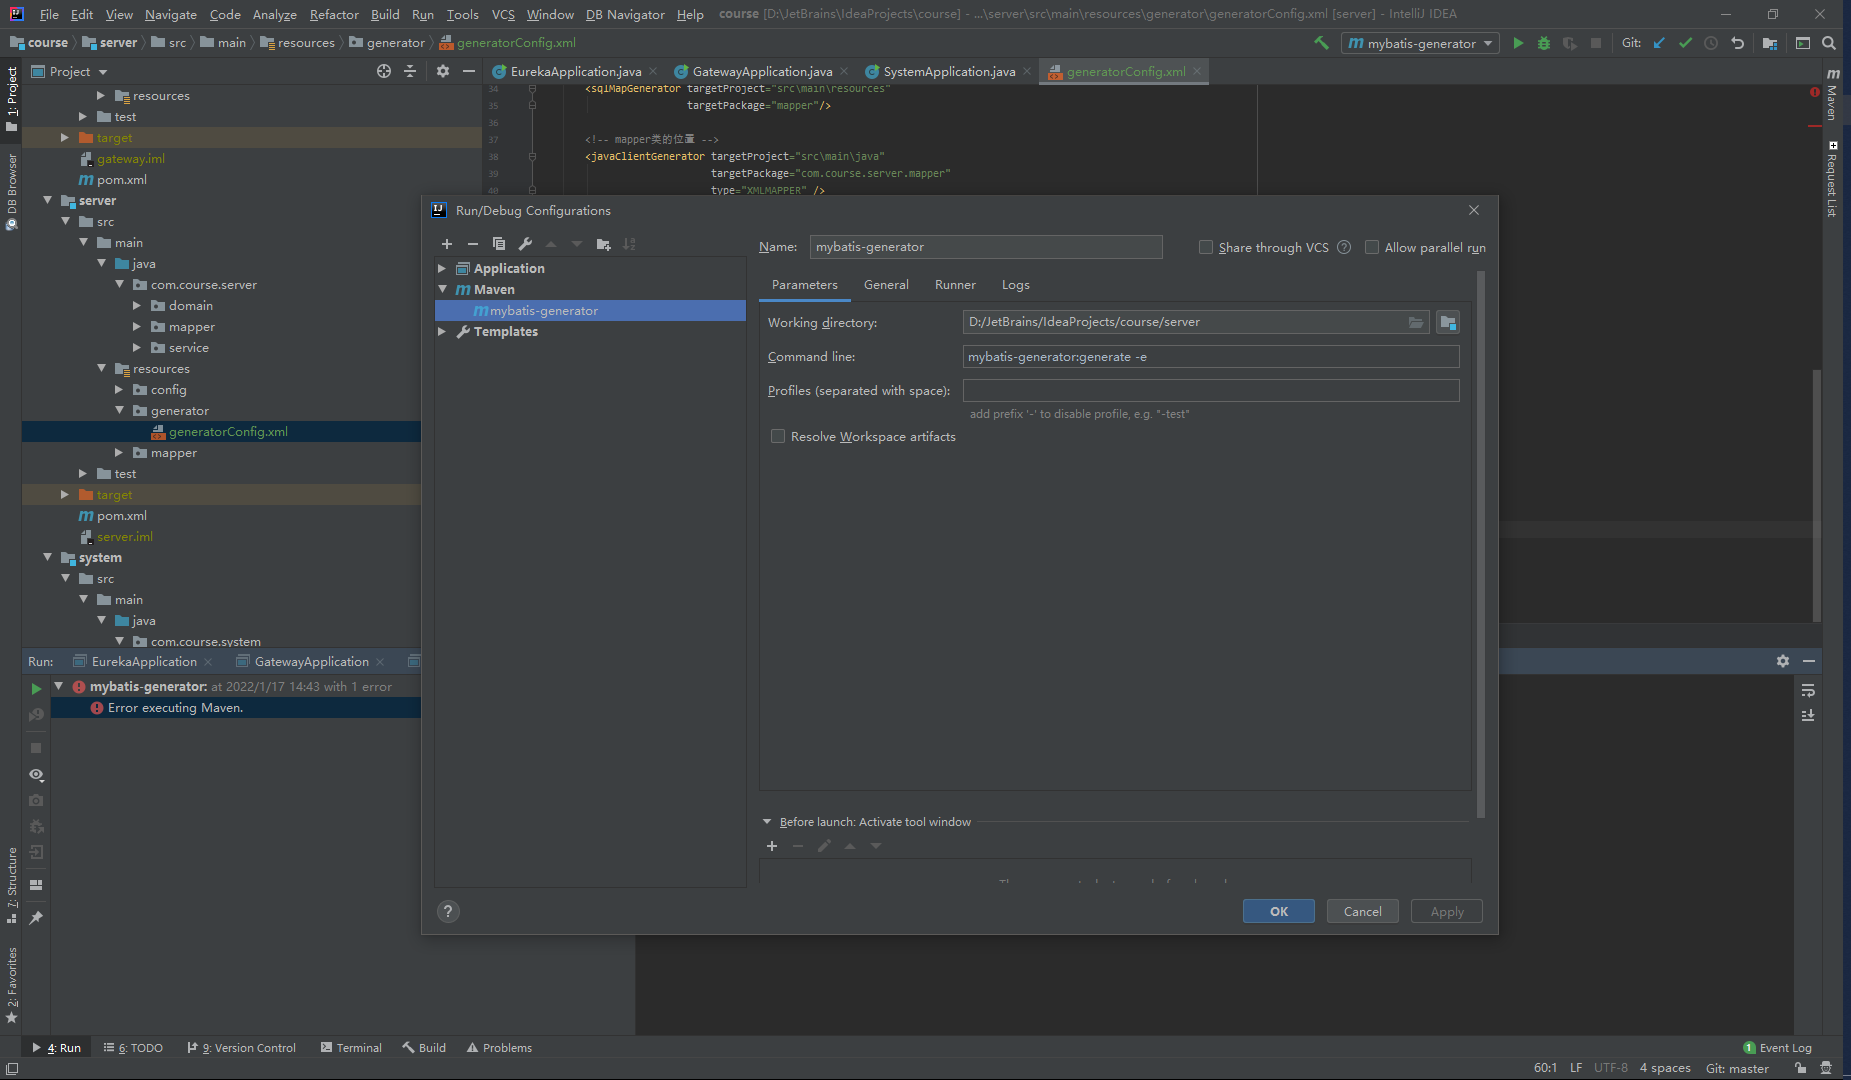Cancel the Run/Debug Configurations dialog
This screenshot has width=1851, height=1080.
tap(1363, 911)
